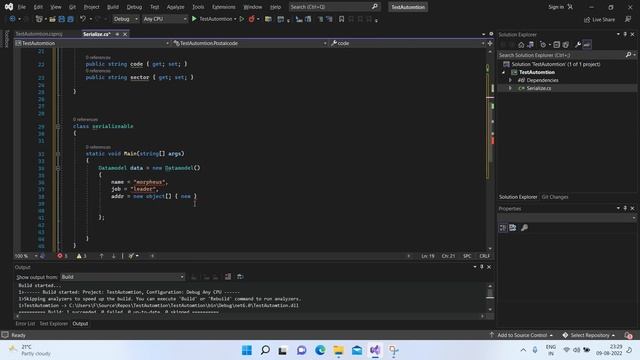Open the File menu
The width and height of the screenshot is (640, 360).
tap(22, 7)
